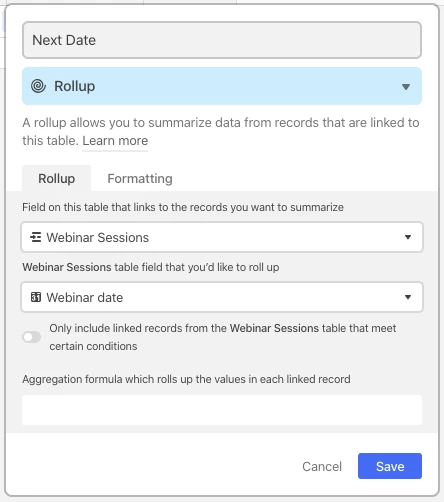Open the Webinar Sessions dropdown arrow
Image resolution: width=444 pixels, height=502 pixels.
(408, 237)
